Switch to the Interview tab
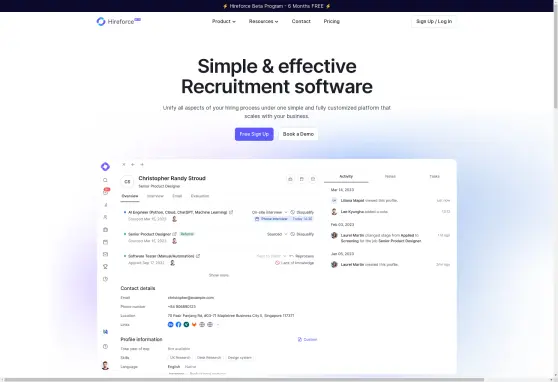The image size is (558, 382). tap(155, 196)
